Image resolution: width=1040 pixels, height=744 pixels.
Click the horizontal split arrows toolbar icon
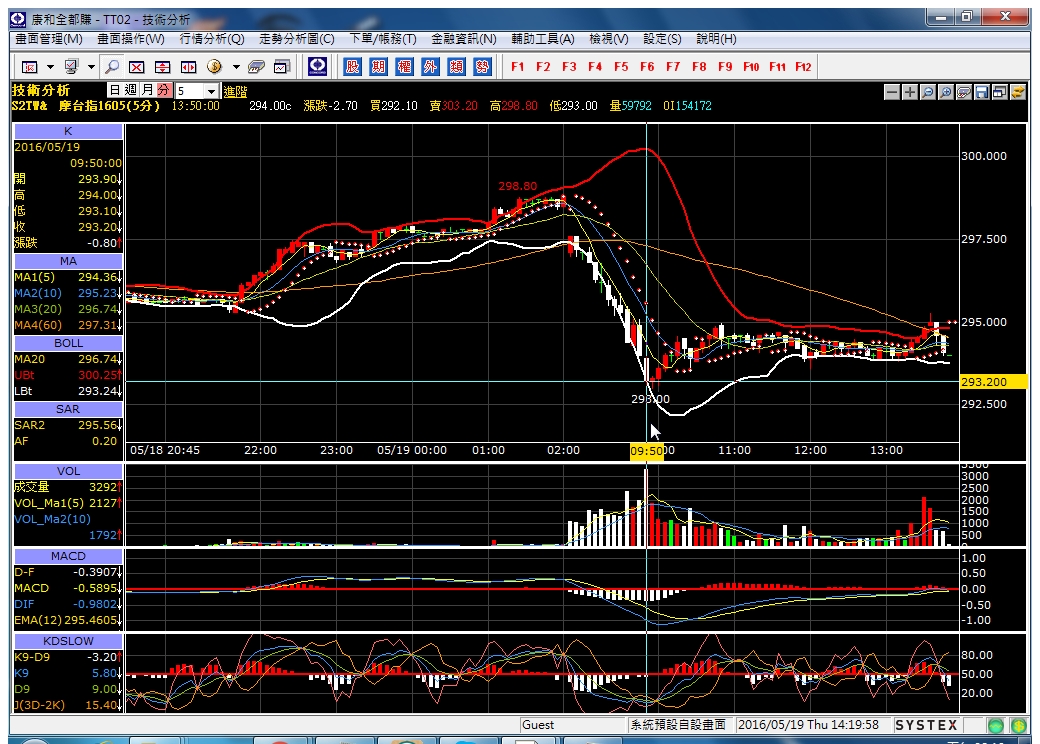(x=188, y=66)
